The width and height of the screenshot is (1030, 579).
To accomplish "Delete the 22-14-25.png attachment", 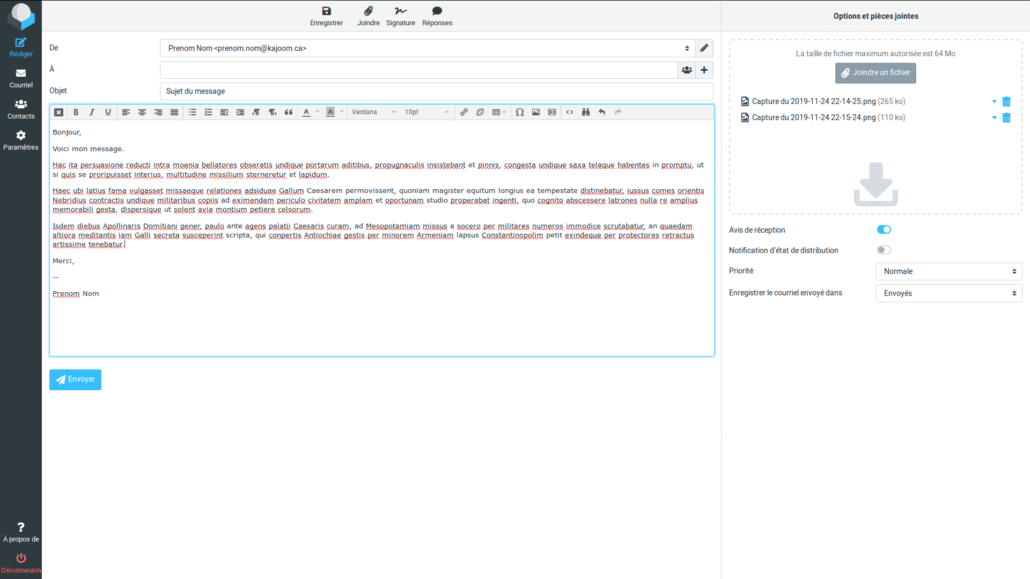I will 1006,101.
